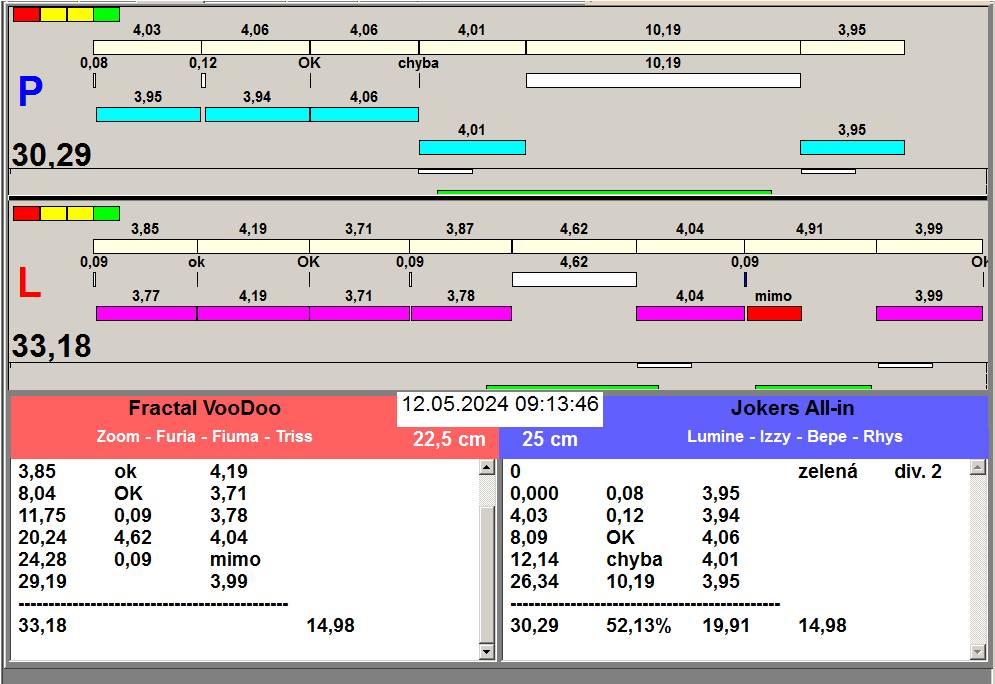The height and width of the screenshot is (684, 995).
Task: Open the Jokers All-in team header
Action: (x=793, y=408)
